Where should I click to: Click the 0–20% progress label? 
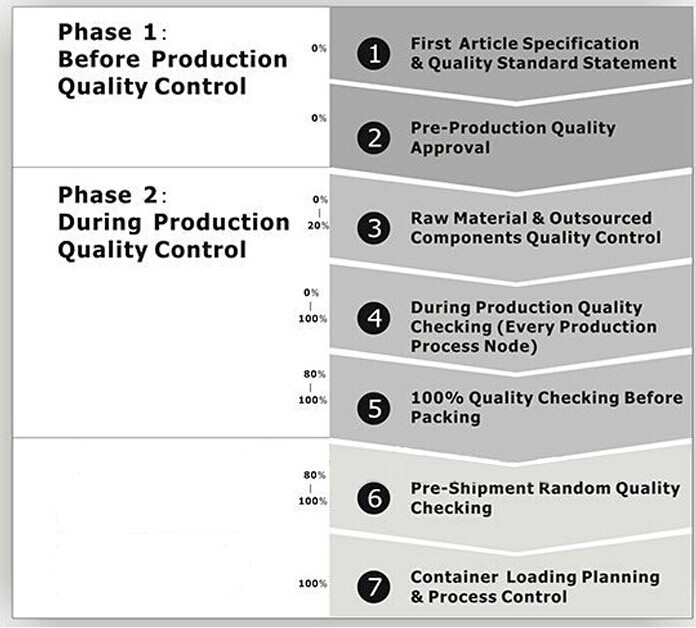tap(319, 213)
